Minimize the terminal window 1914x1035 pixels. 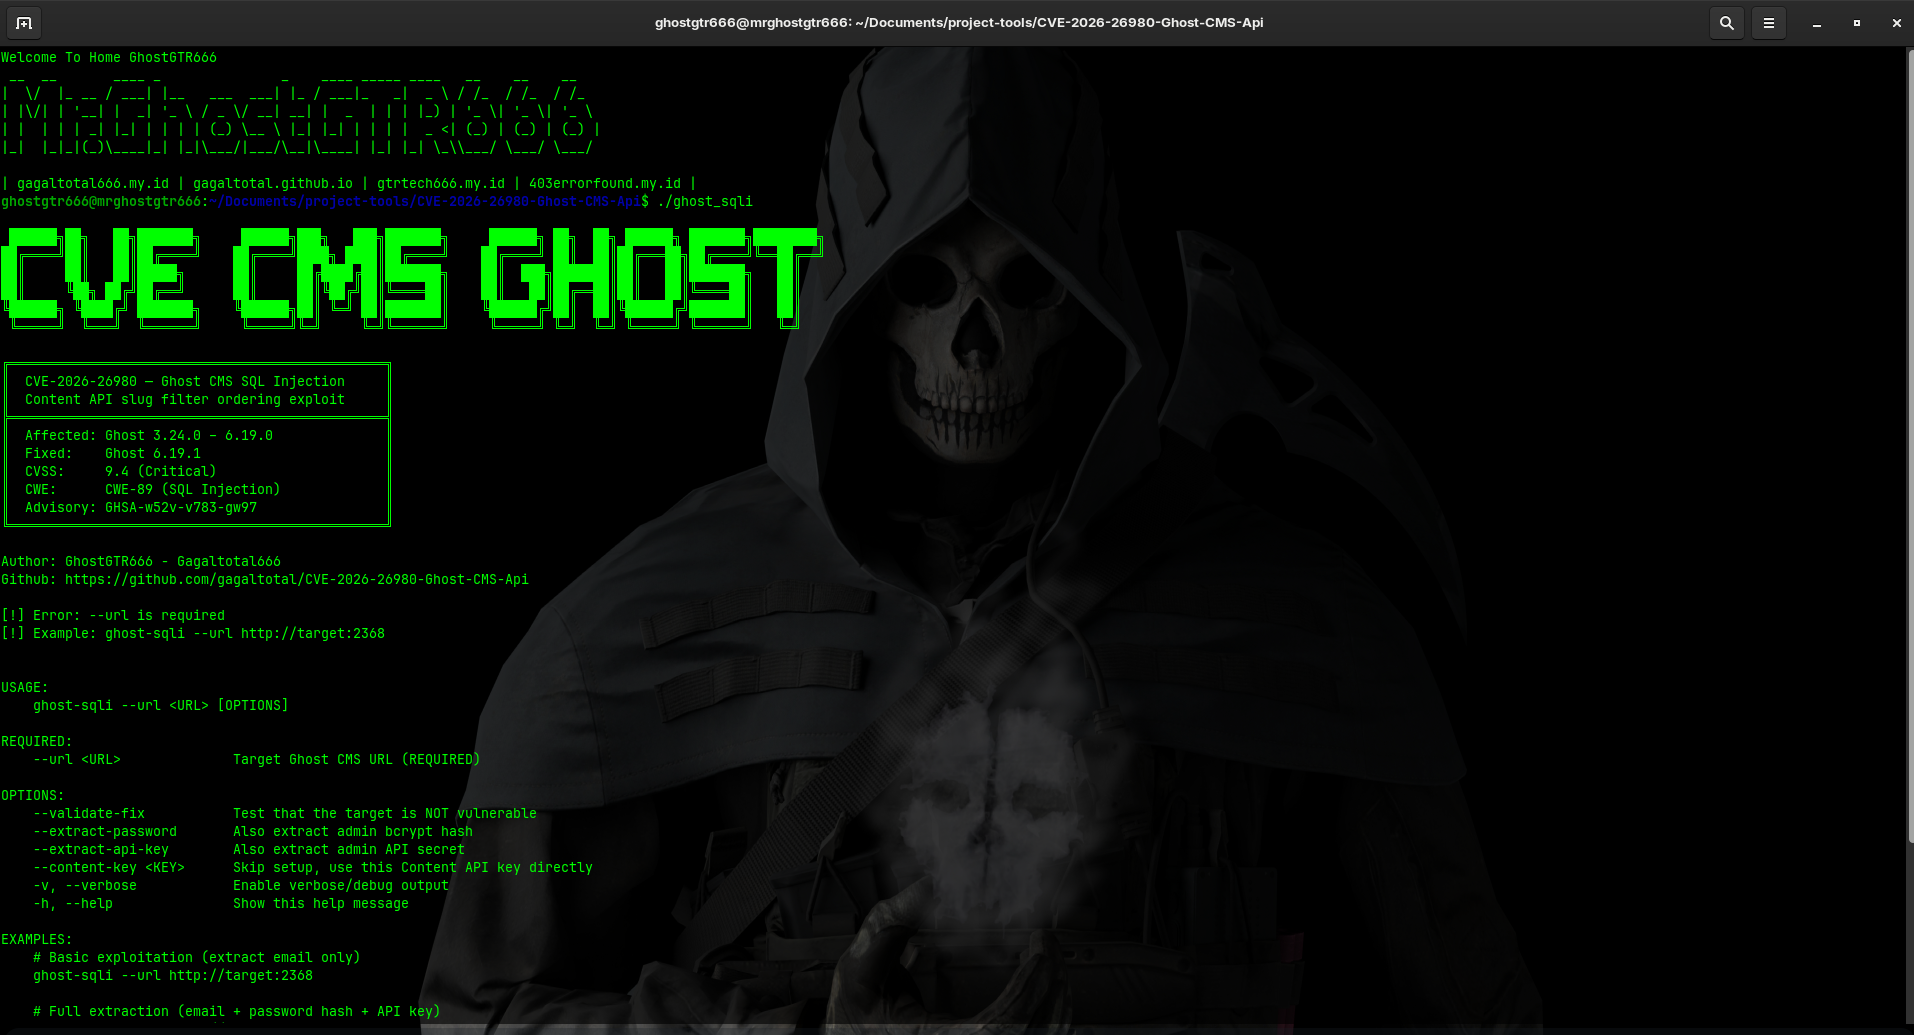coord(1816,23)
